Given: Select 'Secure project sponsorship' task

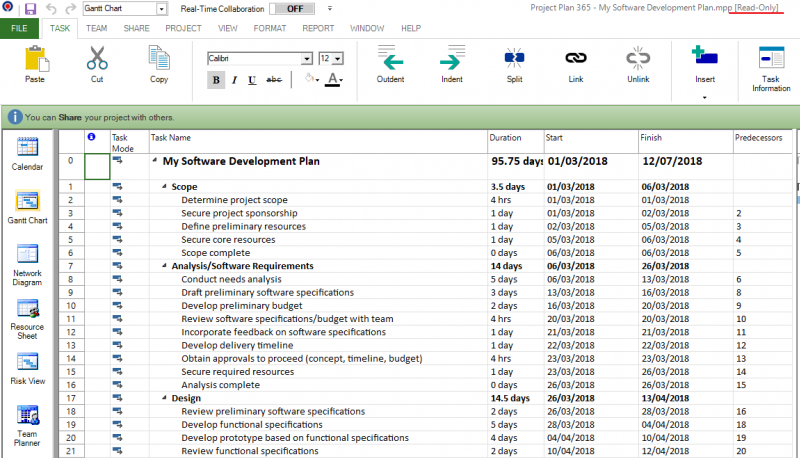Looking at the screenshot, I should [239, 213].
